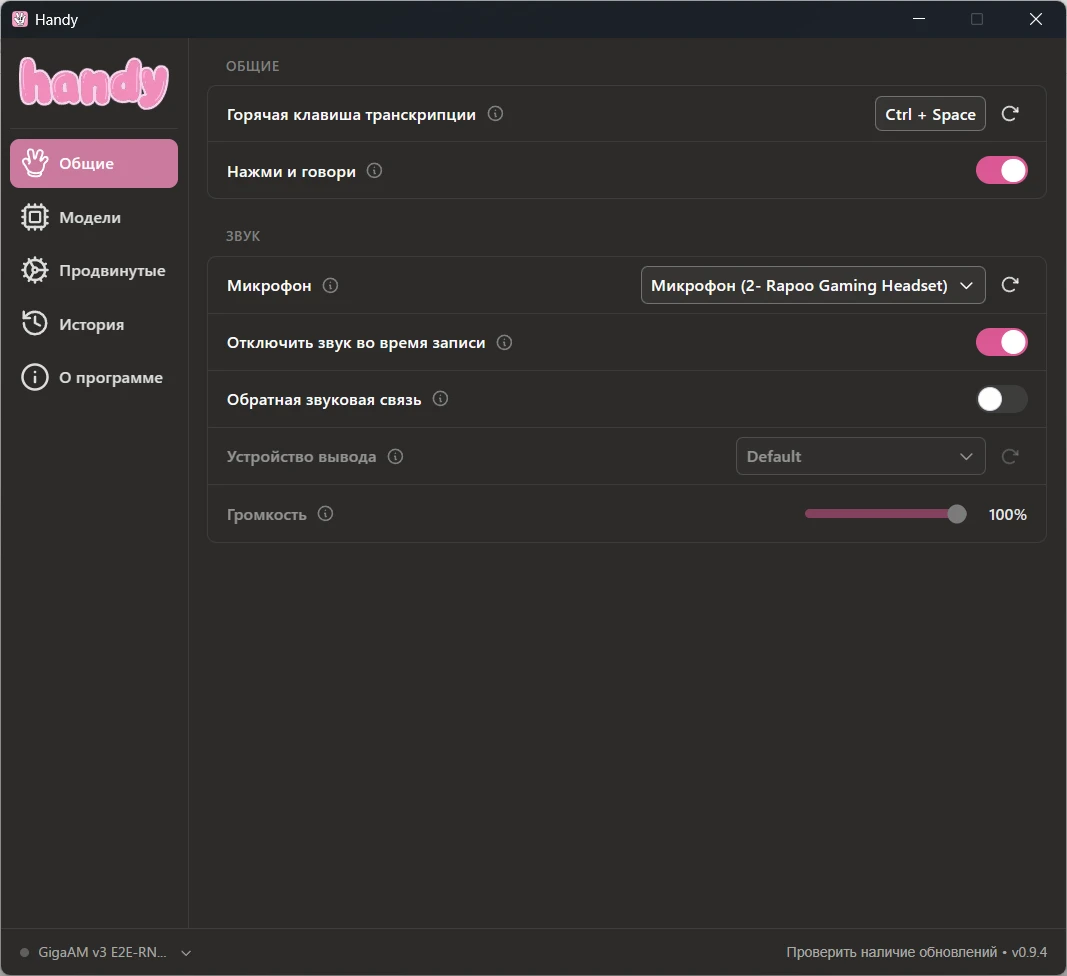1067x976 pixels.
Task: Click the Громкость label
Action: click(267, 515)
